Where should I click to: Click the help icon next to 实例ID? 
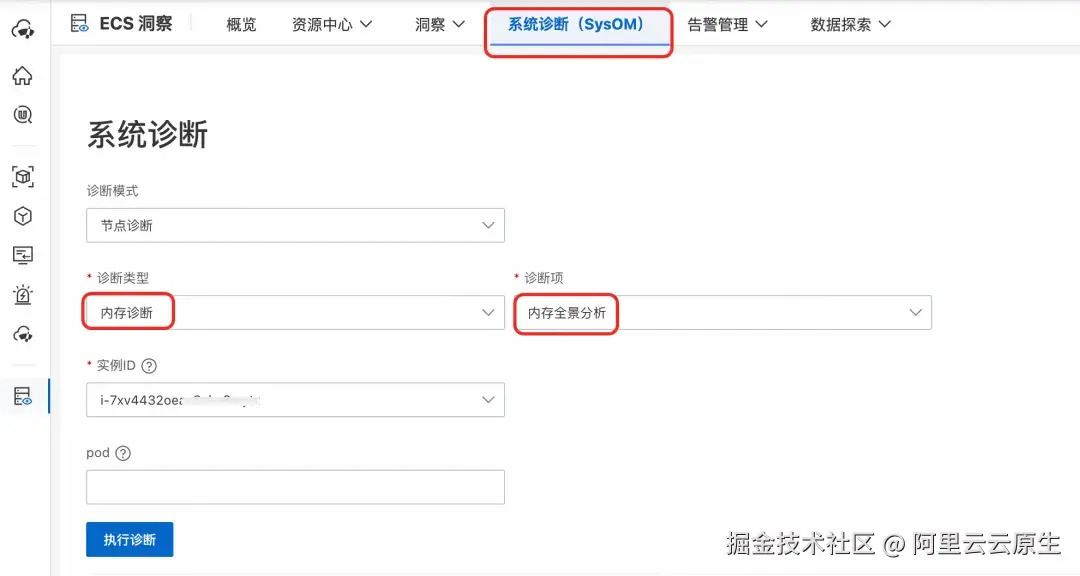[x=150, y=365]
